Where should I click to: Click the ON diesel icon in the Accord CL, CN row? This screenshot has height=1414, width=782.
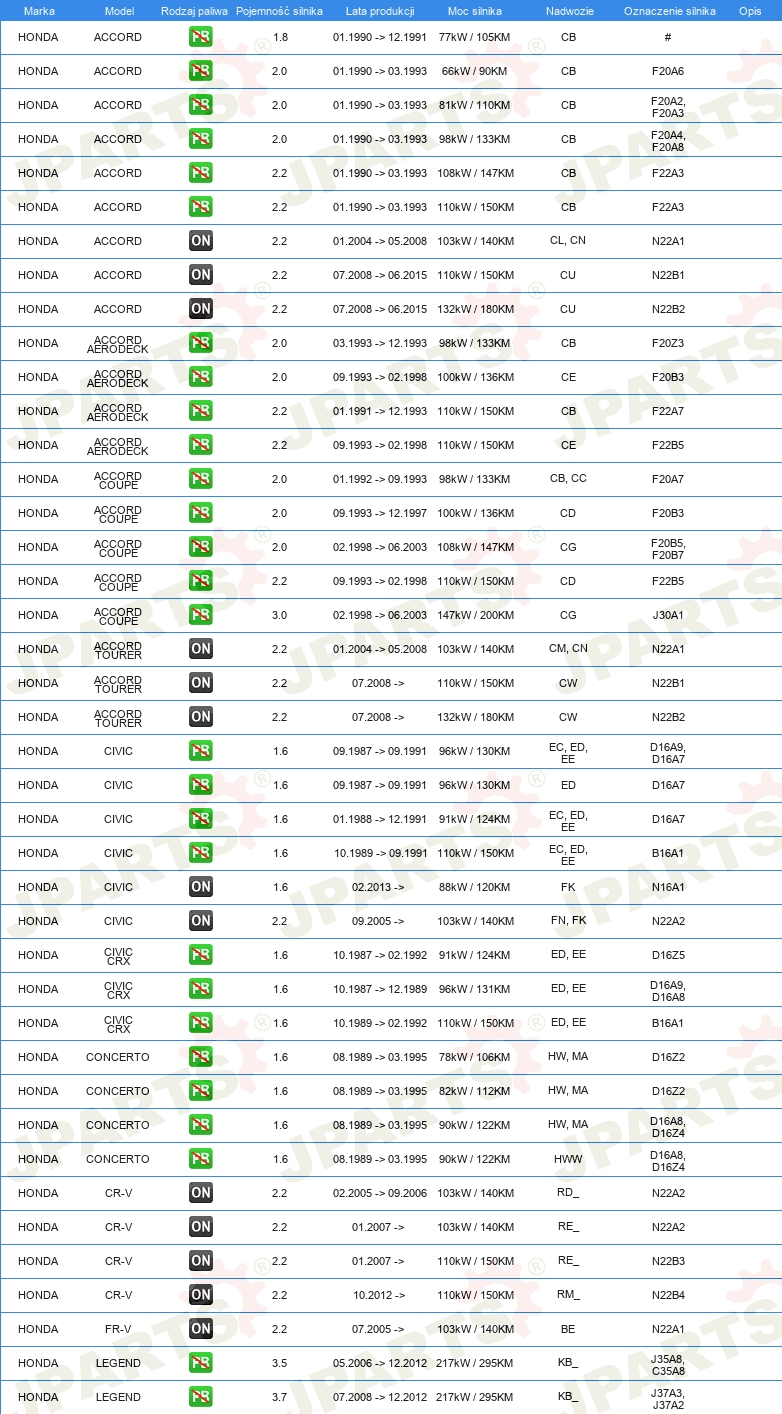(x=201, y=241)
